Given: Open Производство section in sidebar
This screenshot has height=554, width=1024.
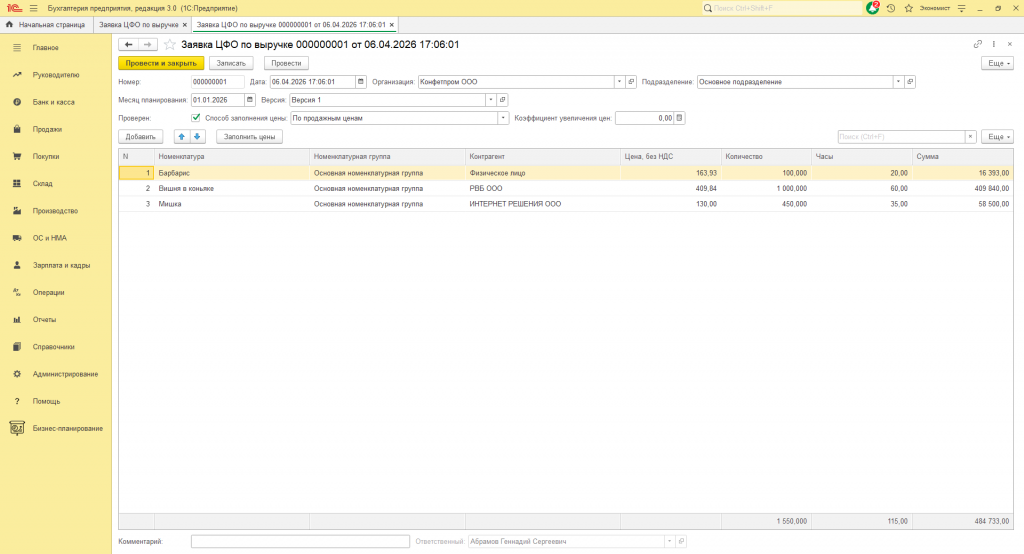Looking at the screenshot, I should [56, 211].
